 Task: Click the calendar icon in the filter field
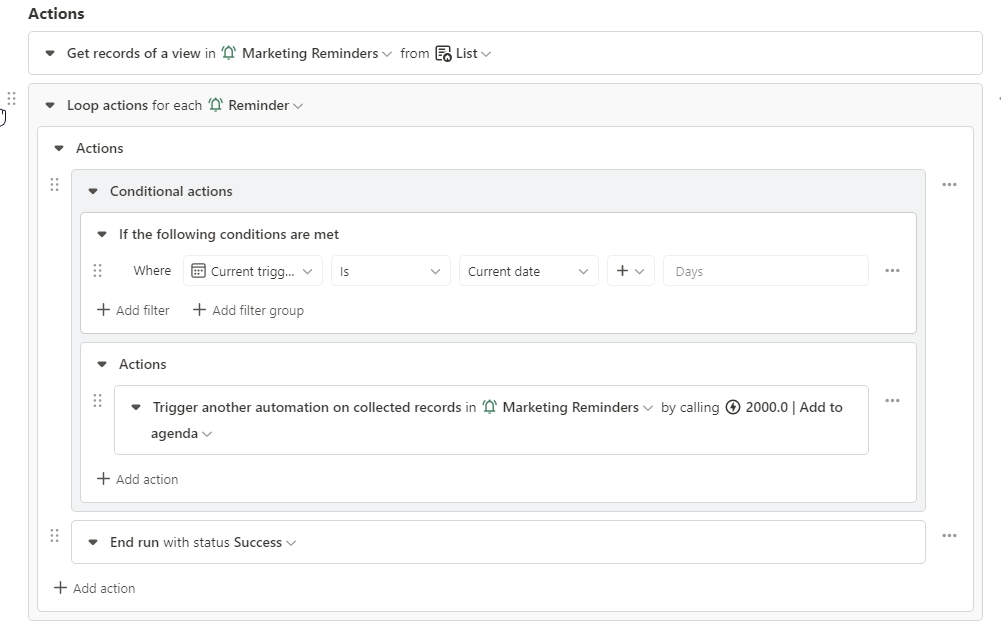click(199, 271)
